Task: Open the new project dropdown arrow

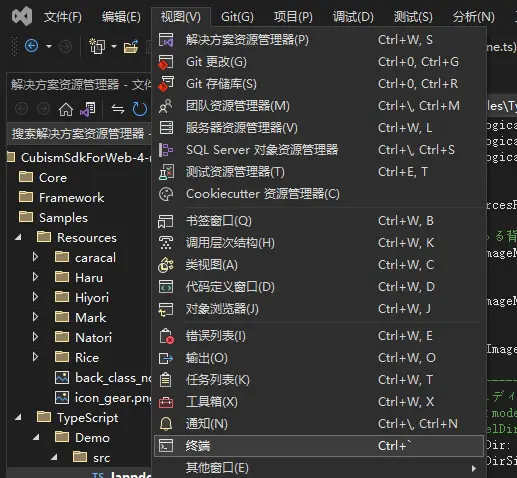Action: (114, 46)
